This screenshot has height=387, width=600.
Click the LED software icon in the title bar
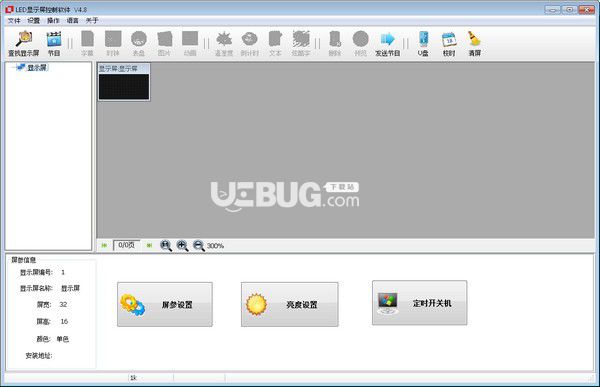click(x=9, y=9)
